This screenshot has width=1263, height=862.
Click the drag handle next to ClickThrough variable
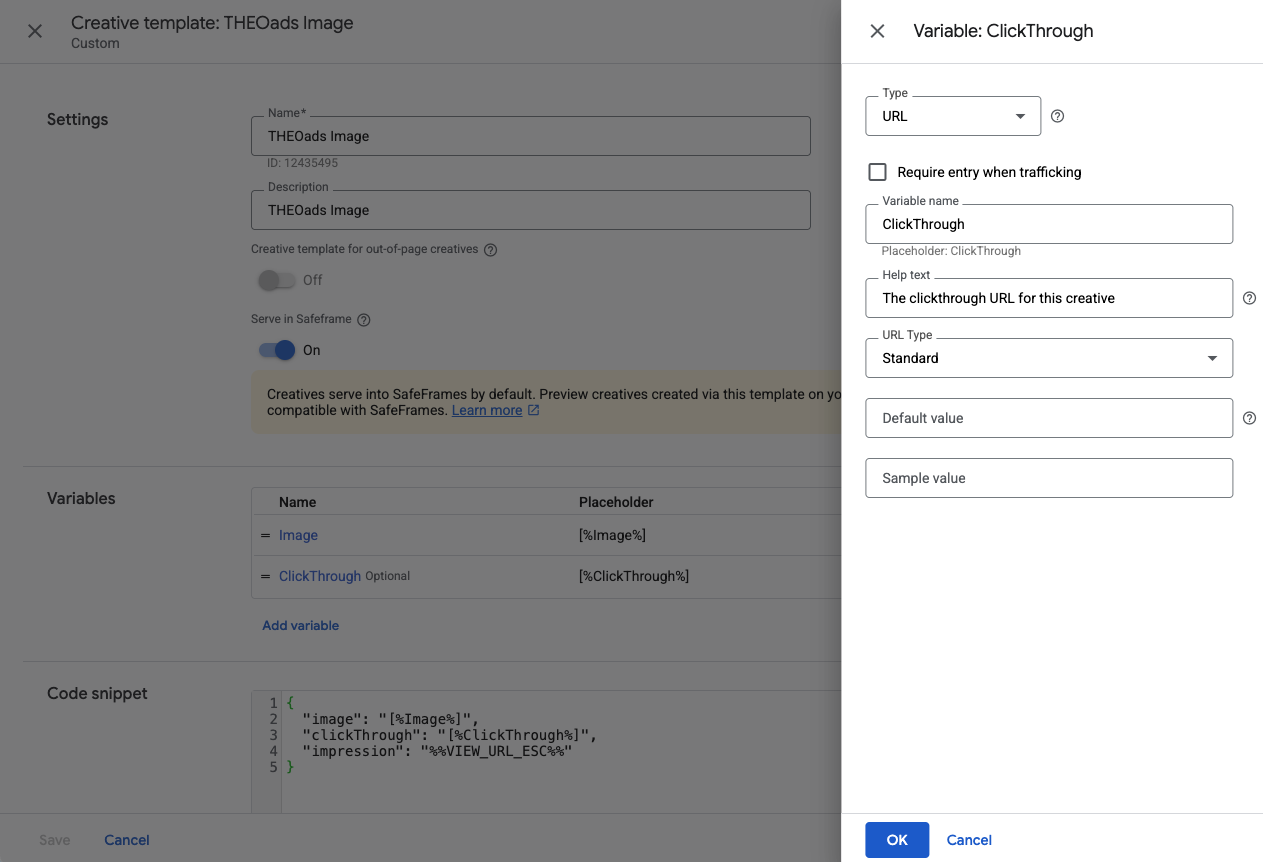coord(264,576)
